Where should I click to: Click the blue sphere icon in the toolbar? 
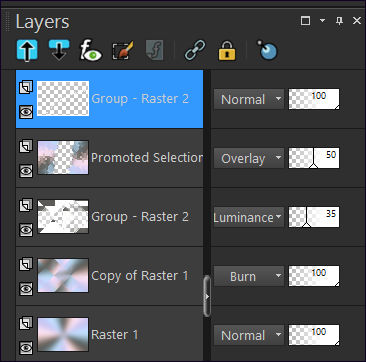[x=267, y=51]
